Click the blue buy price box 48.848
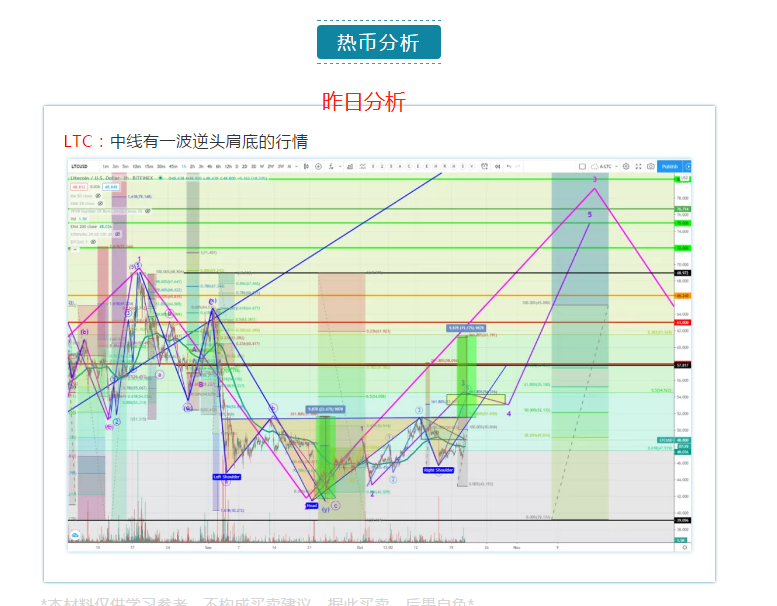Image resolution: width=777 pixels, height=606 pixels. point(111,187)
